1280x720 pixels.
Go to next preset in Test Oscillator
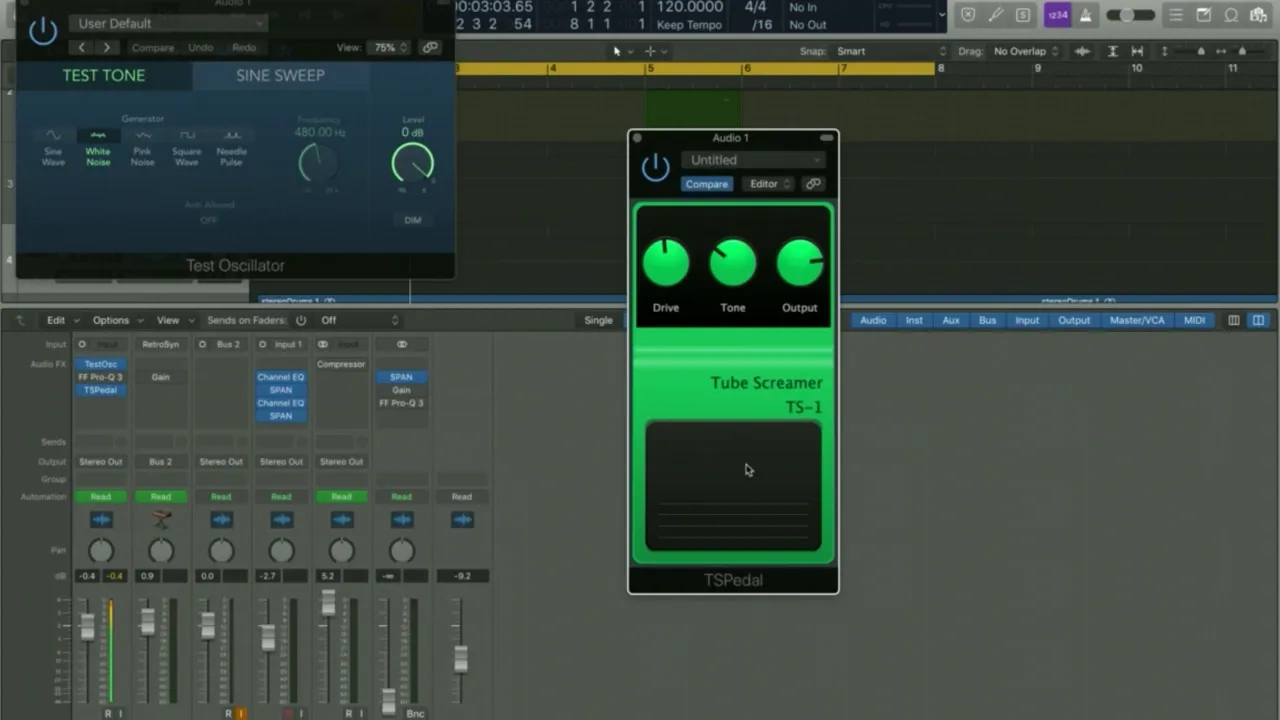106,47
